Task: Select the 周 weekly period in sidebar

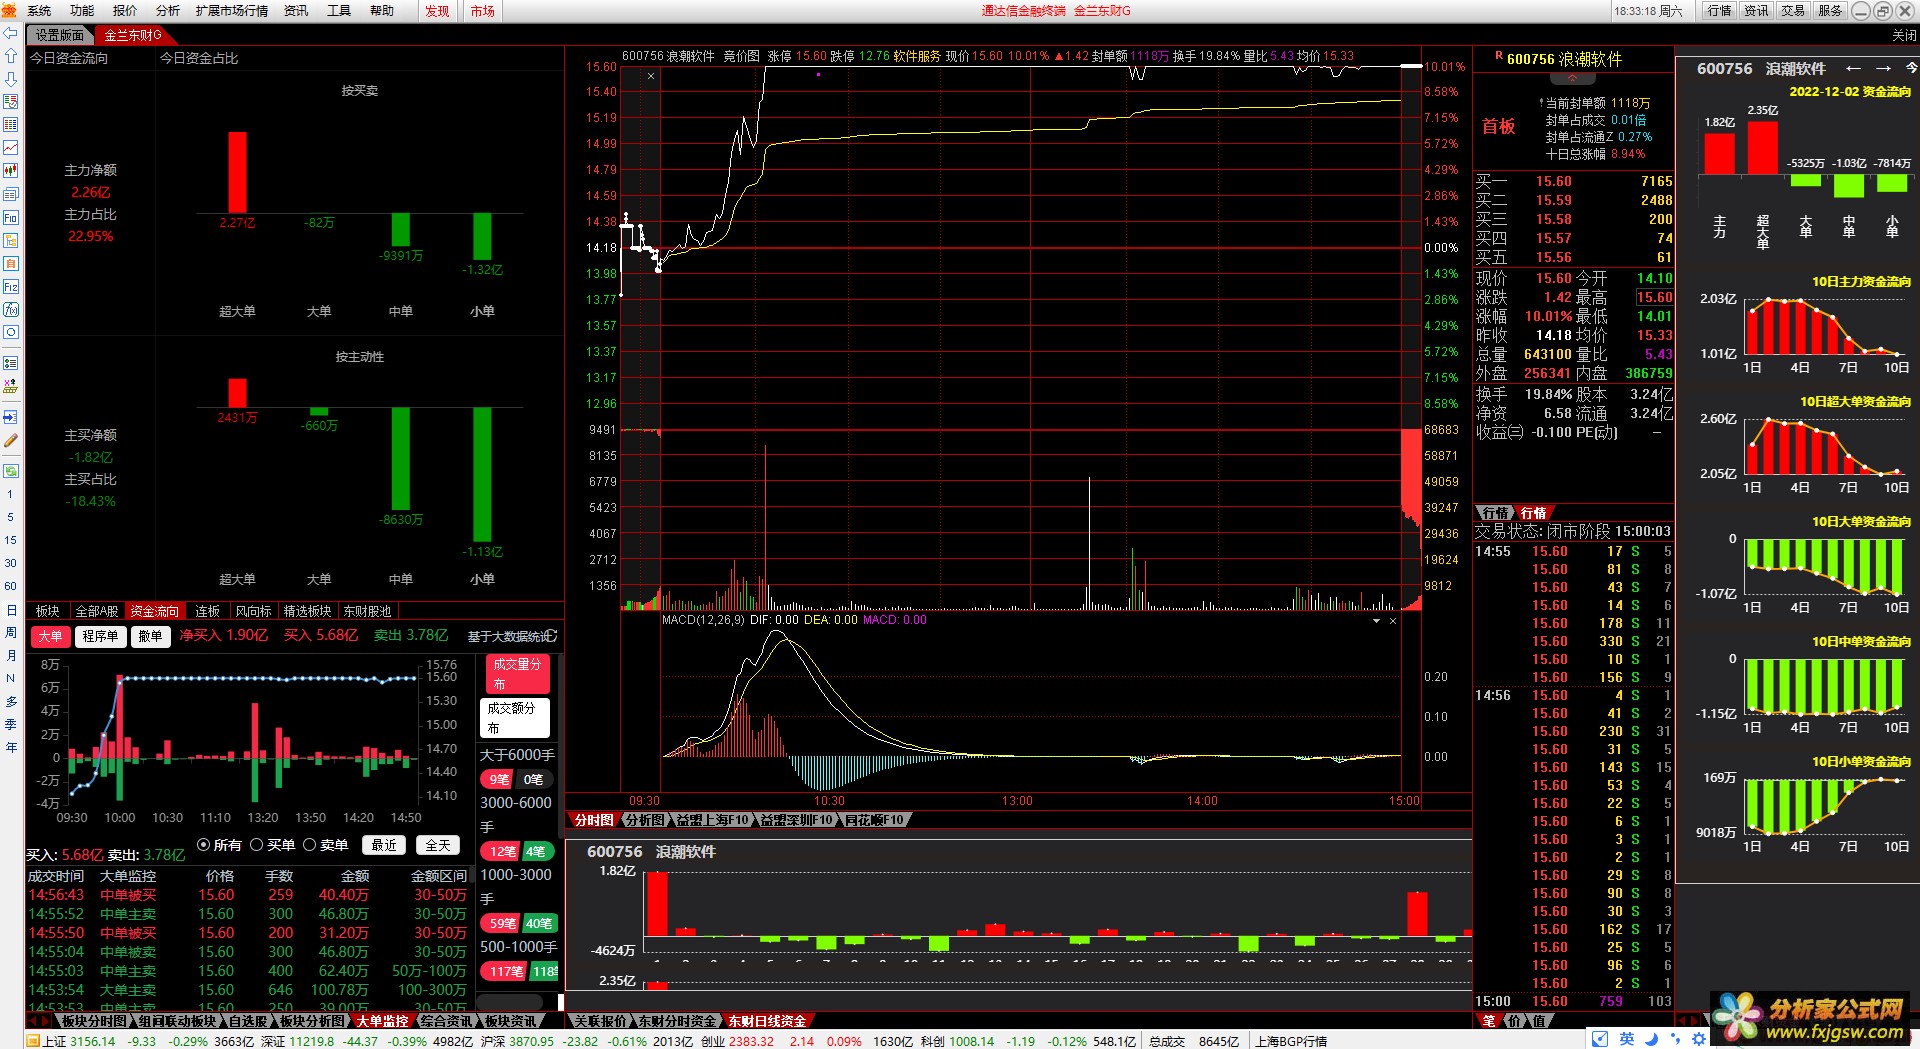Action: click(x=11, y=632)
